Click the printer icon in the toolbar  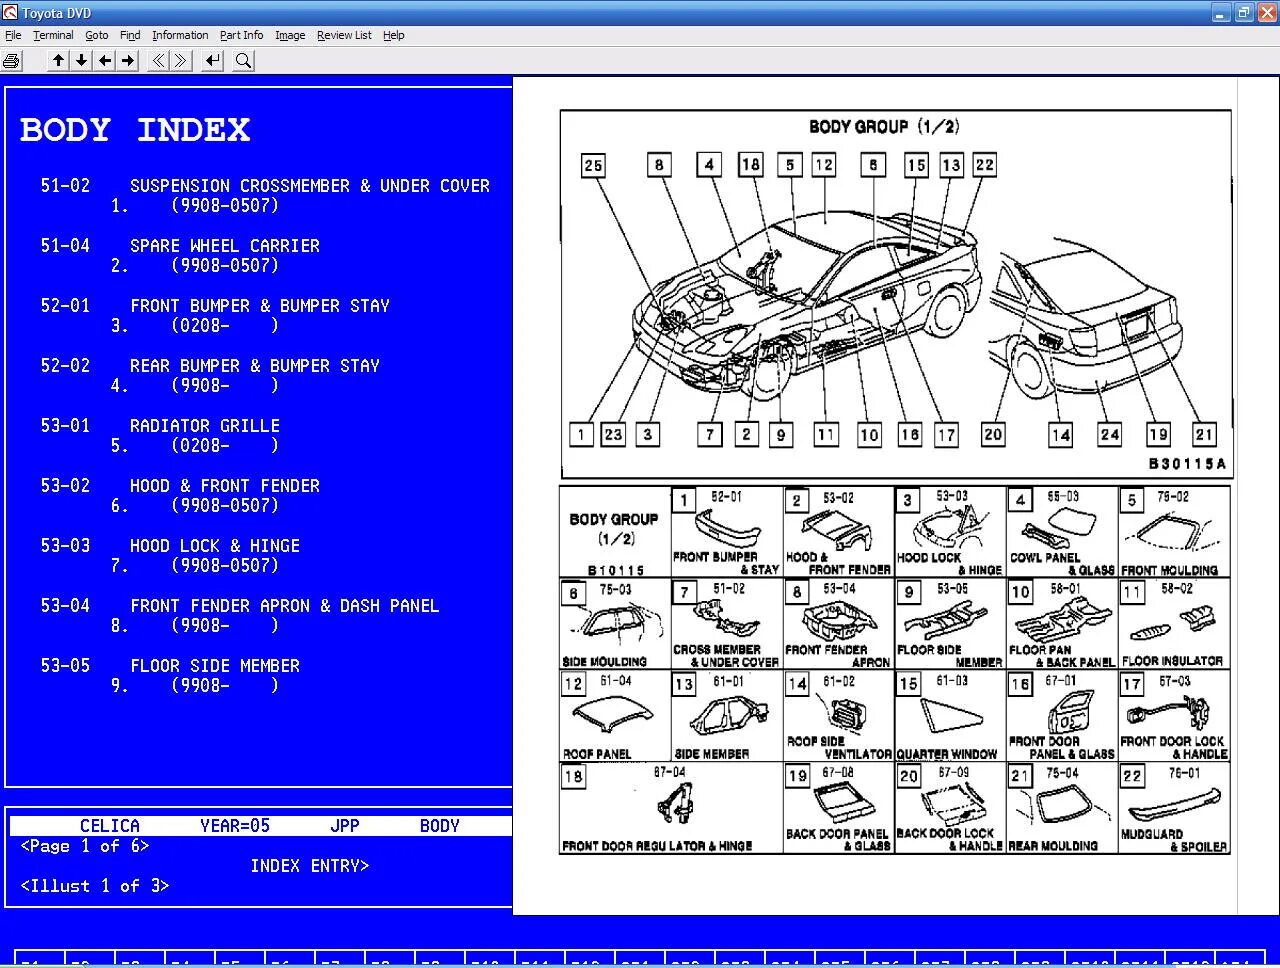11,61
